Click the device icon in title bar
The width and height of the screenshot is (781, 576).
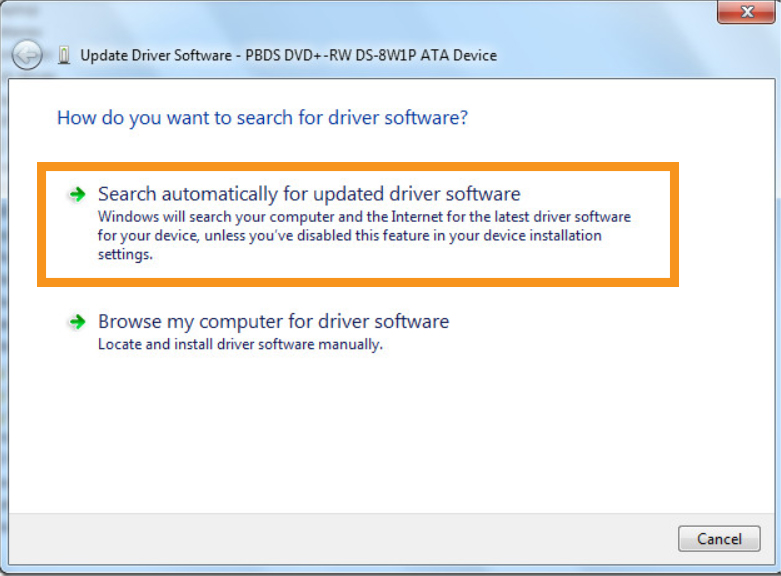[x=64, y=55]
